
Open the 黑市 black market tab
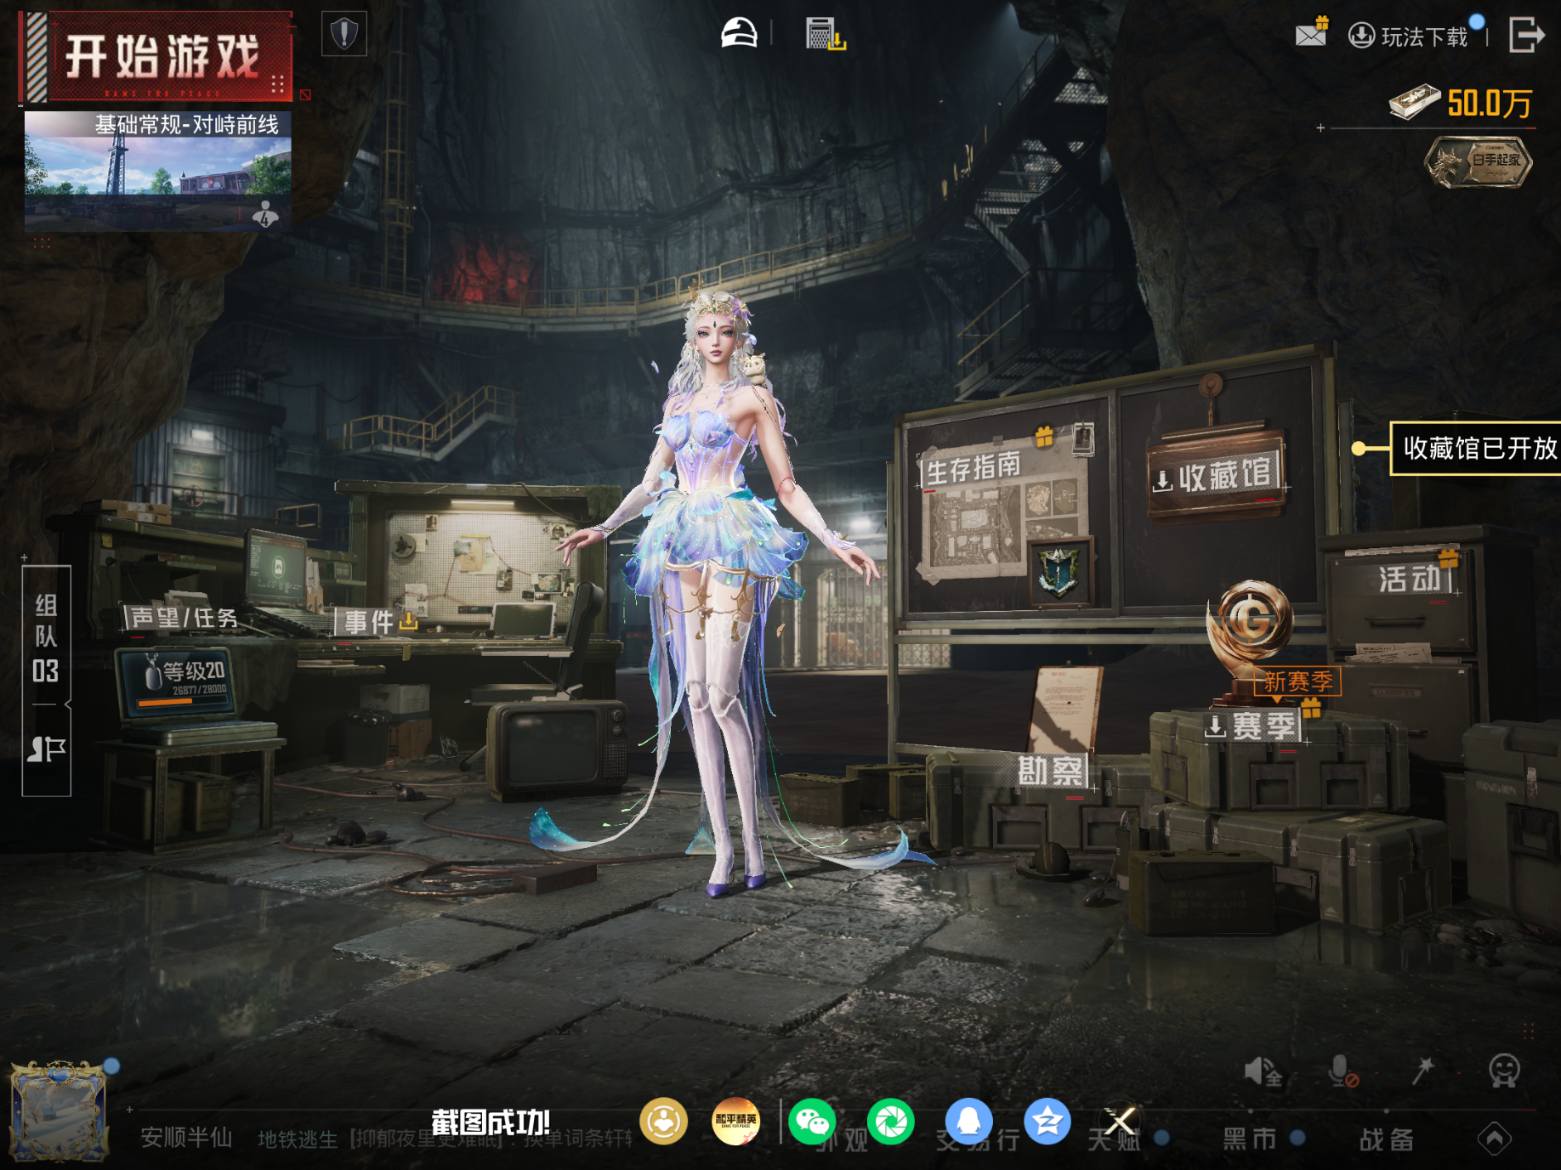[1250, 1138]
